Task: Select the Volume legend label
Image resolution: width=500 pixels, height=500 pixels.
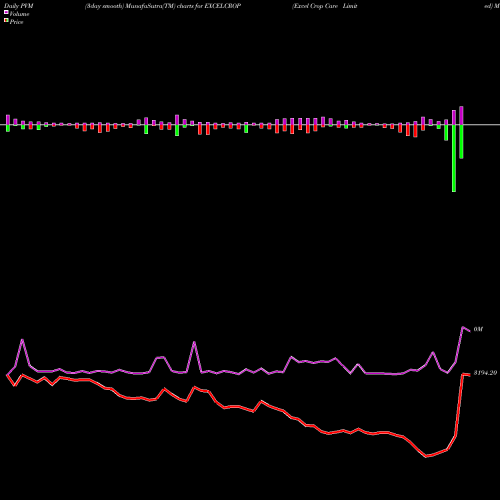Action: [19, 14]
